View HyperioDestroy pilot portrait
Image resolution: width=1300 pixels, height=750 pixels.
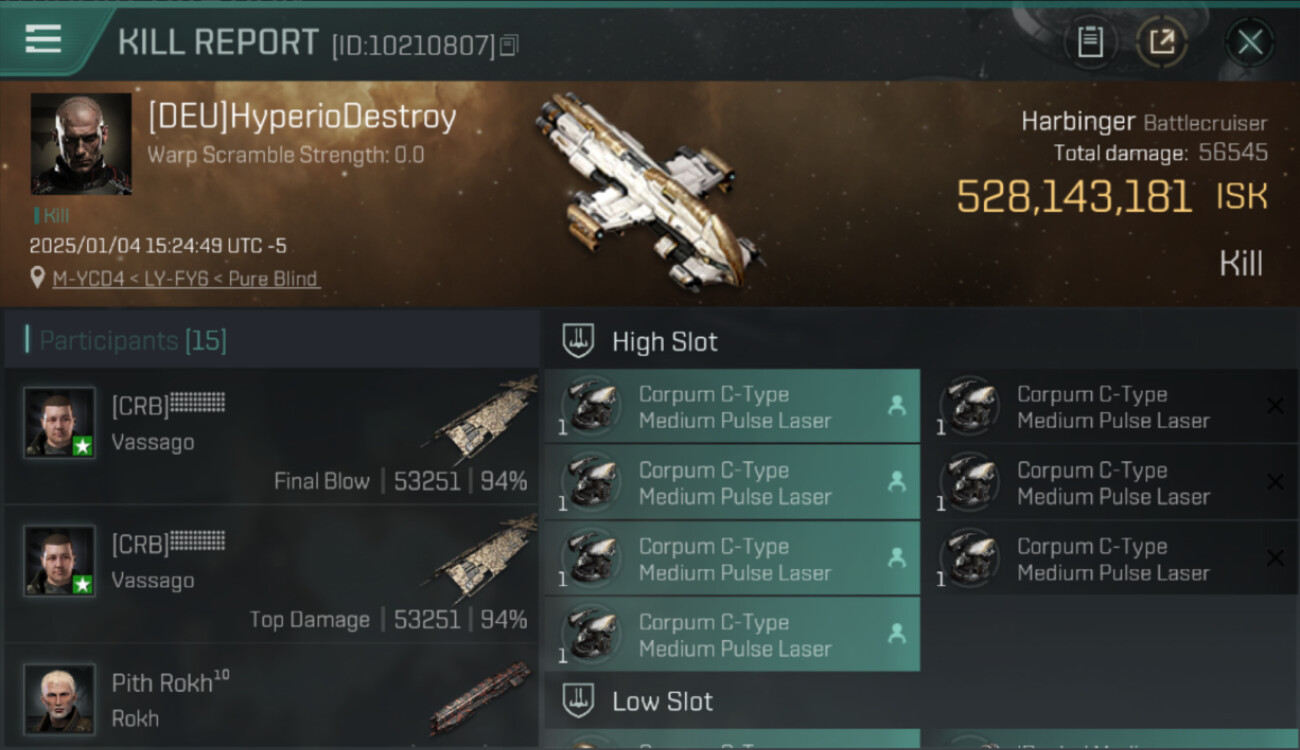click(81, 143)
